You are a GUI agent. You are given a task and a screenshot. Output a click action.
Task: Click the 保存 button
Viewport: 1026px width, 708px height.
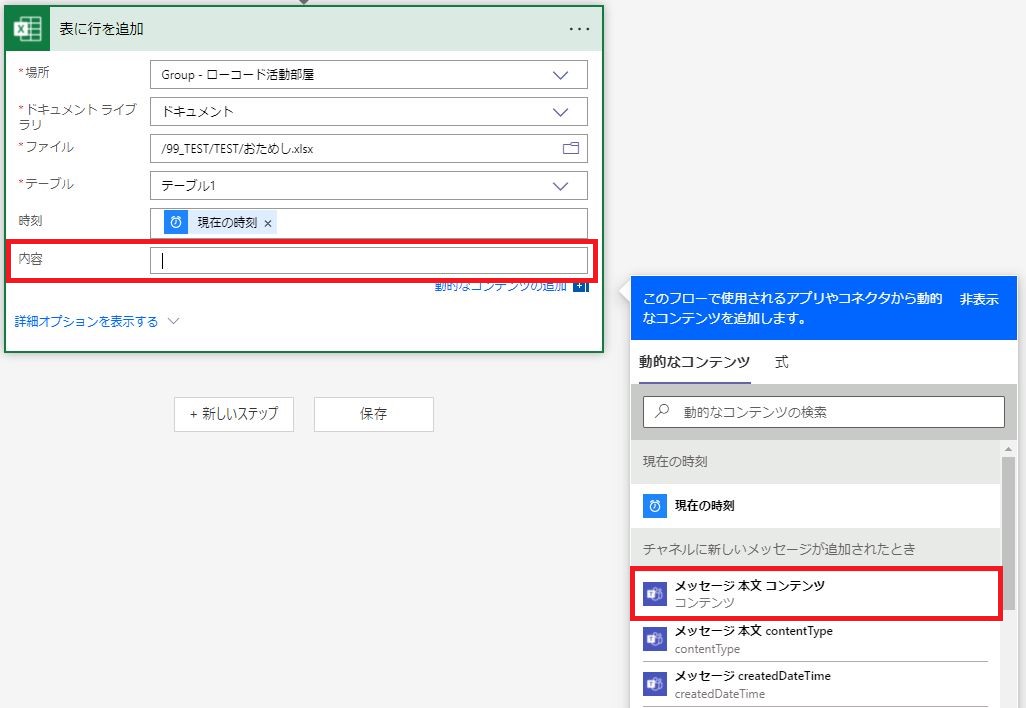pyautogui.click(x=374, y=414)
